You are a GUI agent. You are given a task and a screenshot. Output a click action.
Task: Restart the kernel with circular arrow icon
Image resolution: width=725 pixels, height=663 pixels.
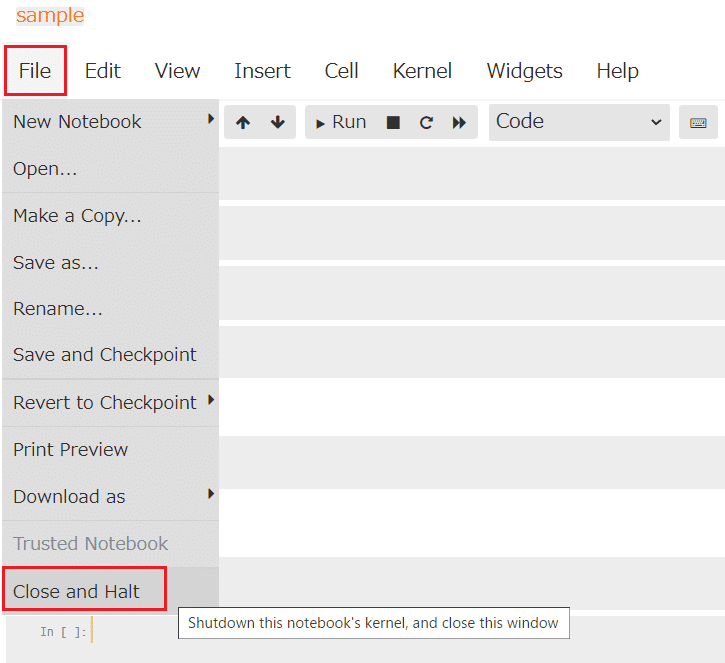tap(426, 123)
